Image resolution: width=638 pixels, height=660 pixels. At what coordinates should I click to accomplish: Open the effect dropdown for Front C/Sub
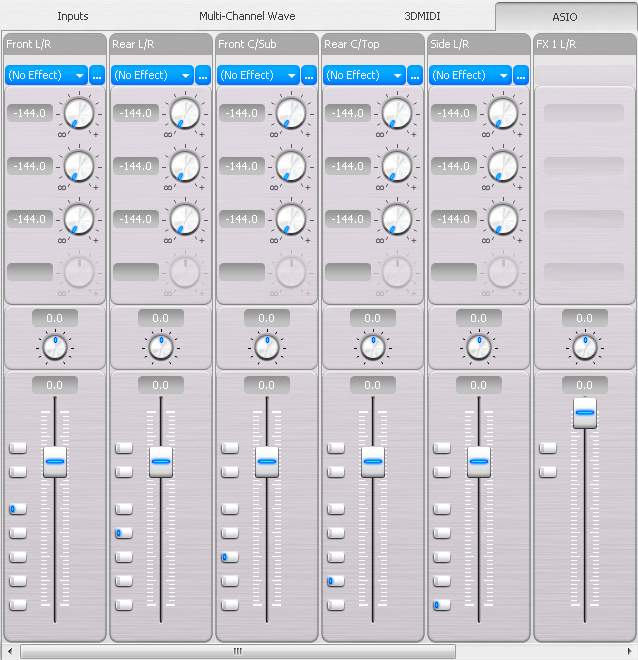(x=258, y=75)
